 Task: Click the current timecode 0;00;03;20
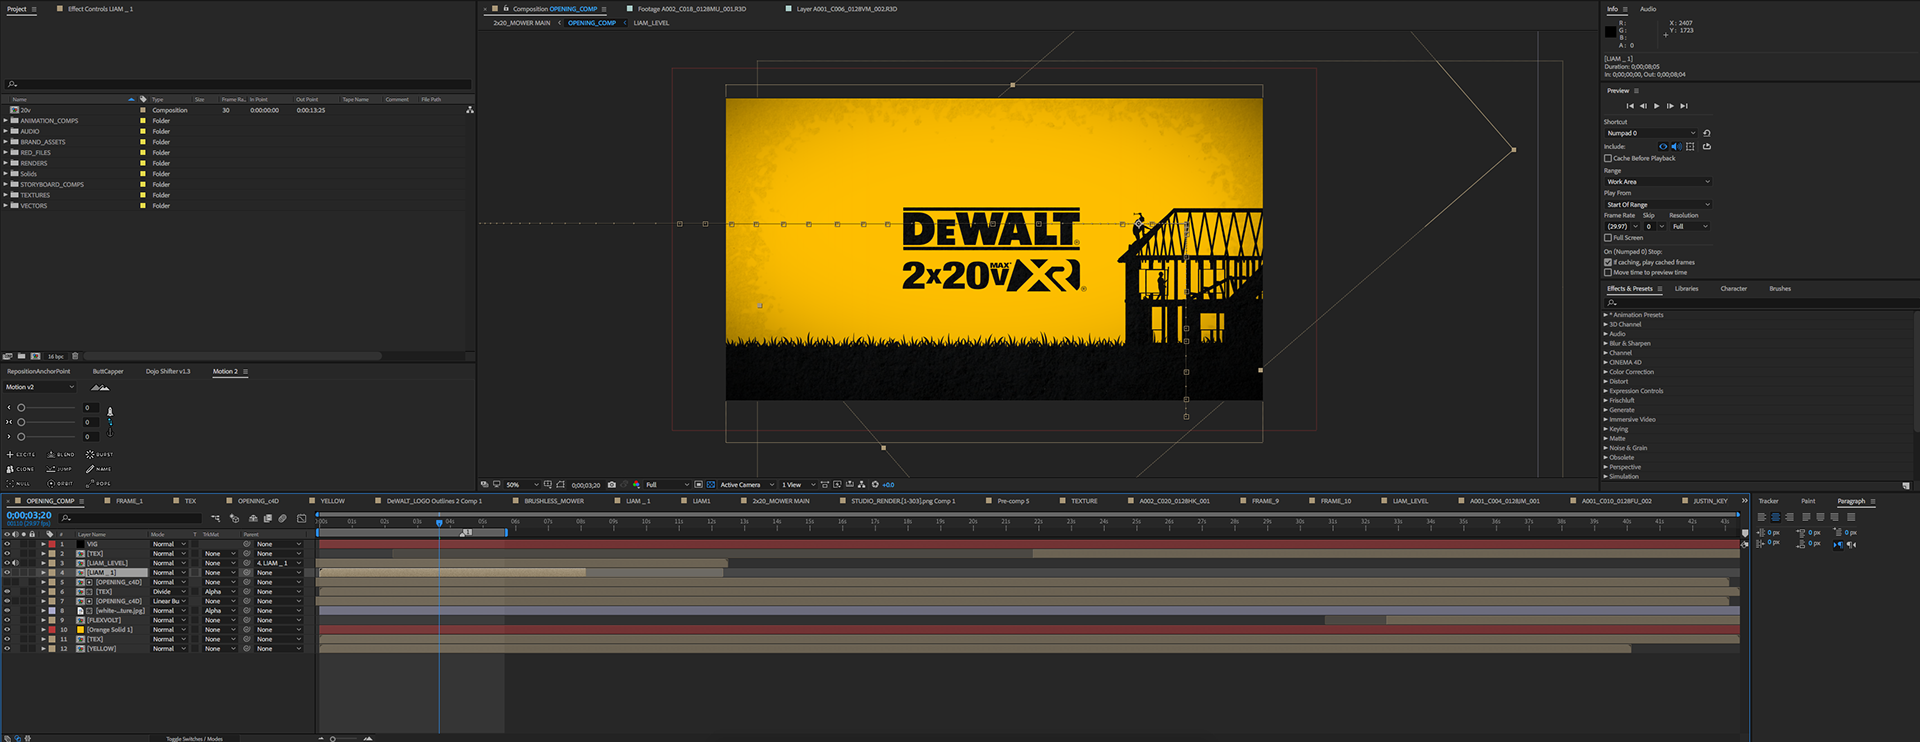tap(29, 515)
